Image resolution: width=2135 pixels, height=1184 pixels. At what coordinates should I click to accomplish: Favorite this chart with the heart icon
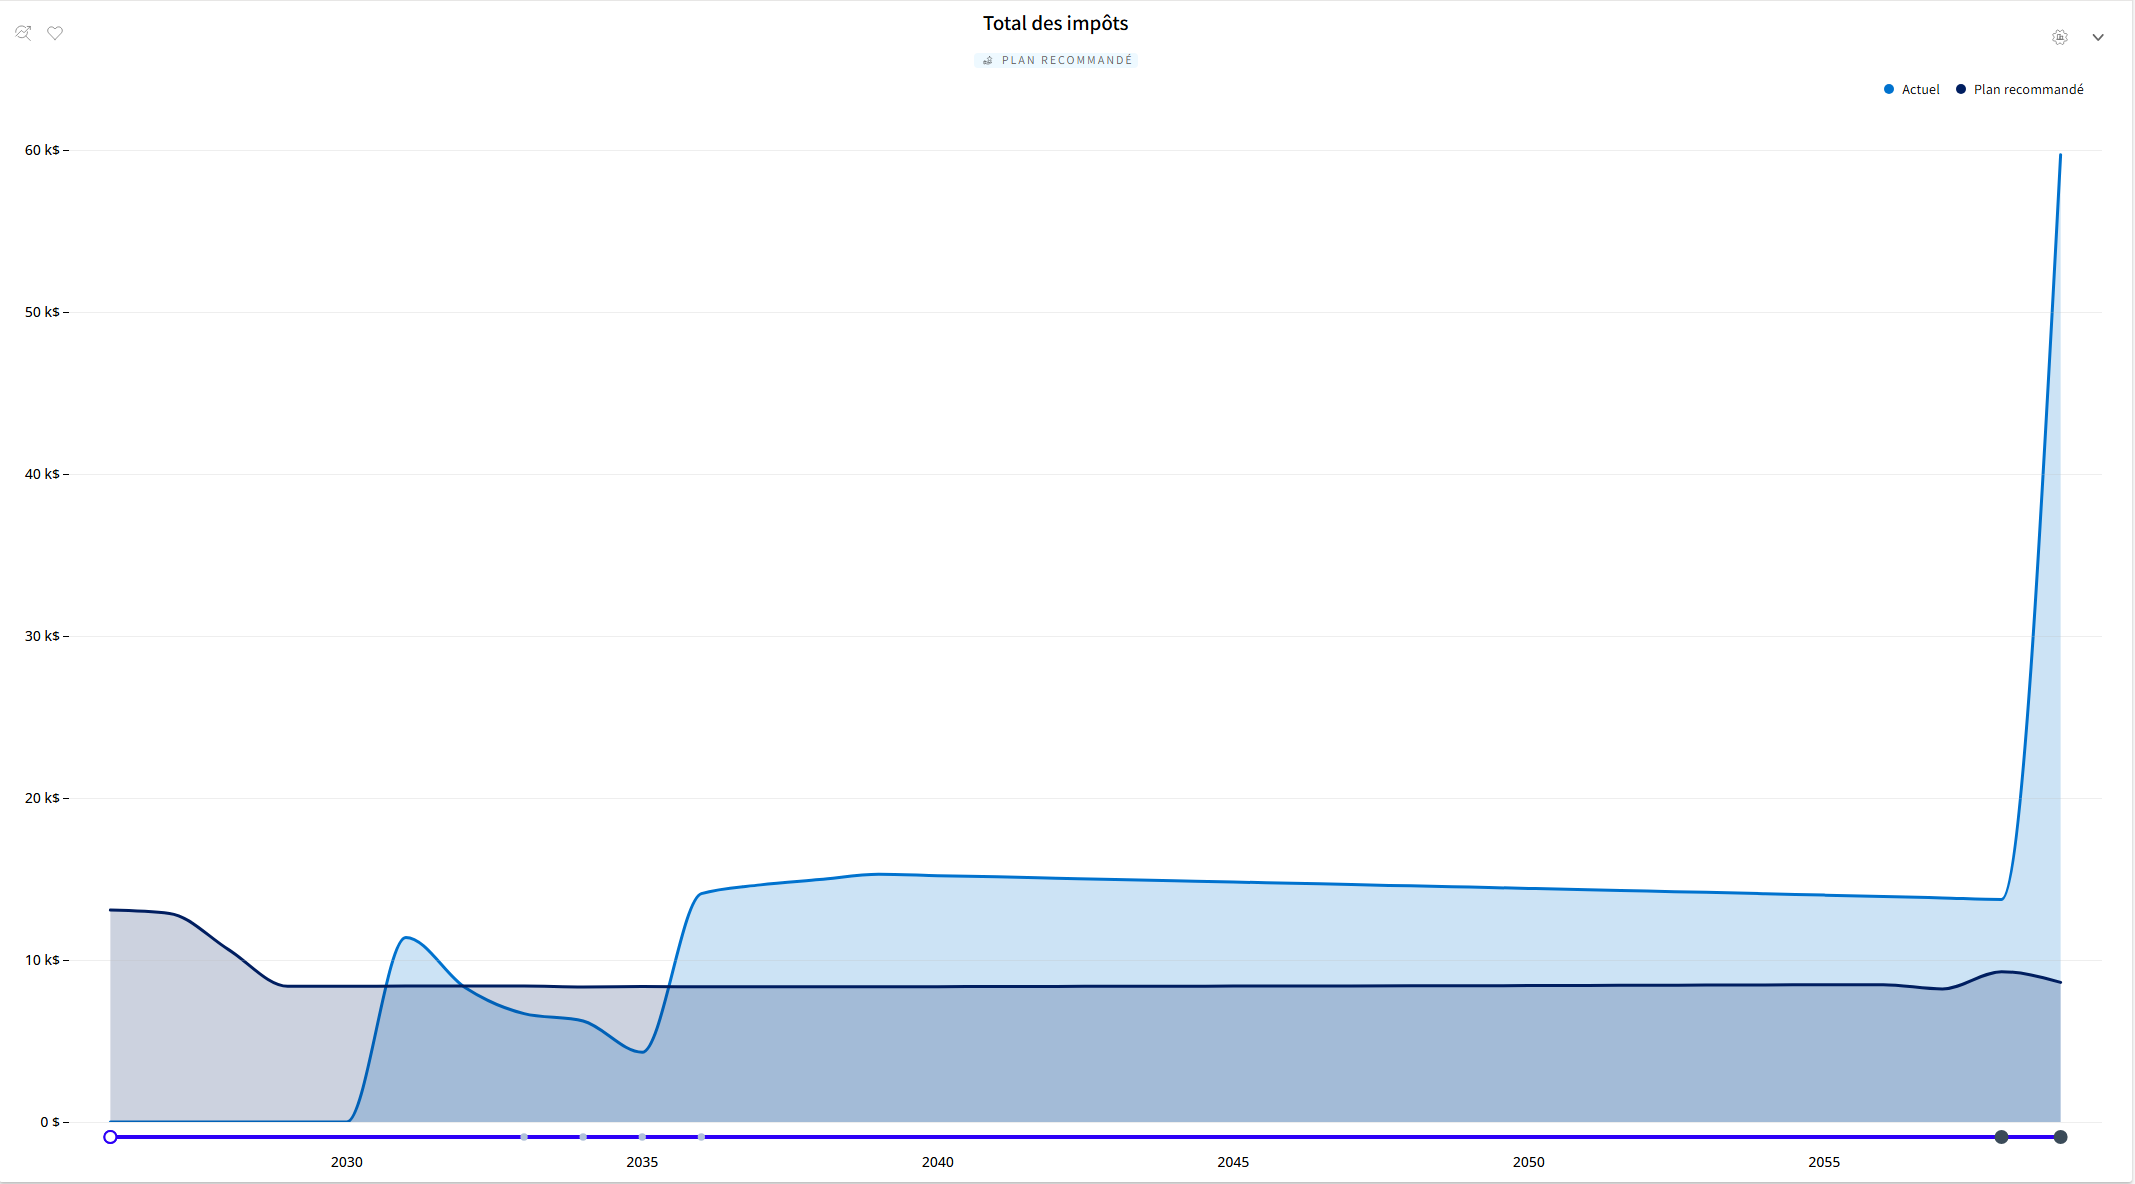point(55,33)
